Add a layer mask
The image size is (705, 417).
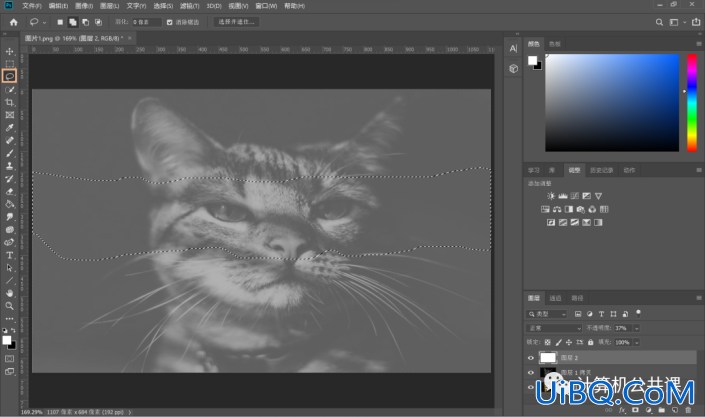point(635,410)
